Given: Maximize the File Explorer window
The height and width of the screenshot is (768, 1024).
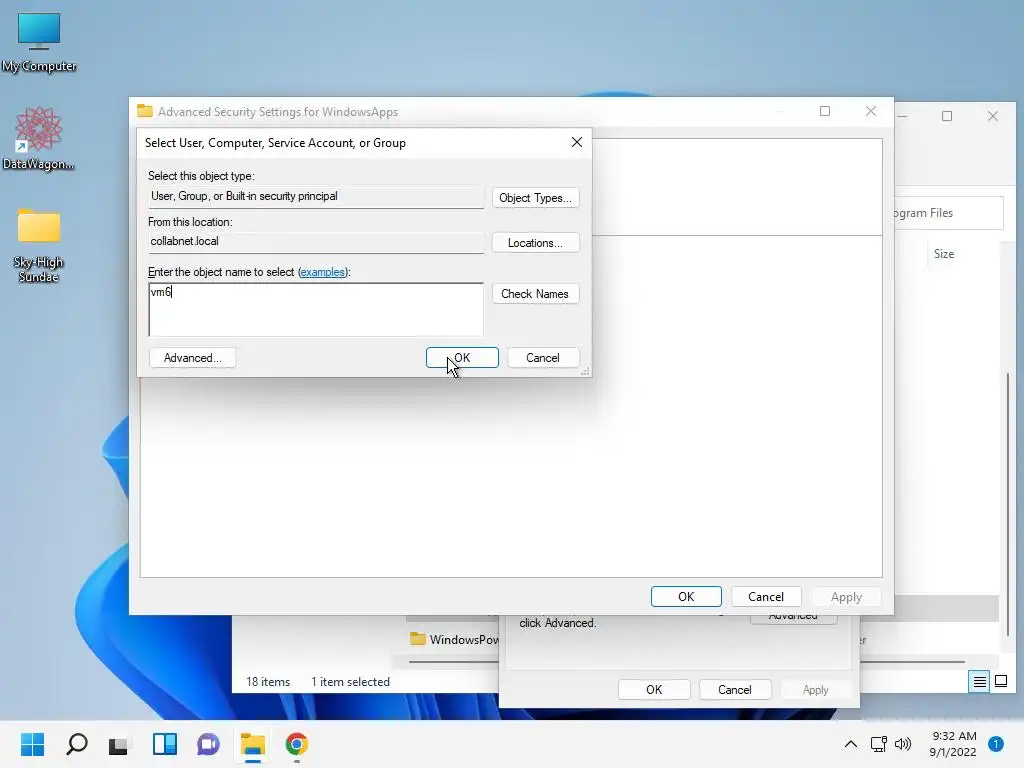Looking at the screenshot, I should click(947, 116).
